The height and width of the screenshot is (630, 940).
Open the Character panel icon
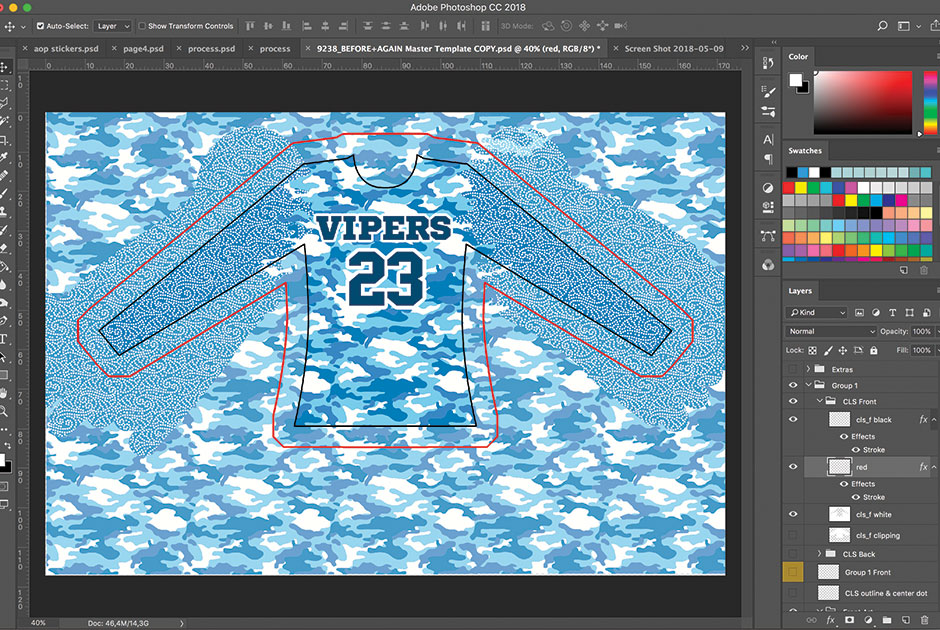click(x=768, y=140)
